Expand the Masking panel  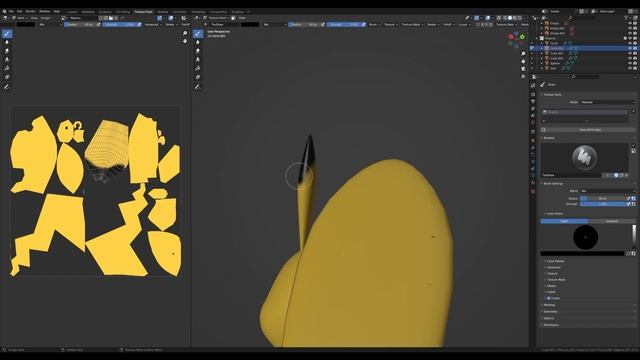coord(549,305)
